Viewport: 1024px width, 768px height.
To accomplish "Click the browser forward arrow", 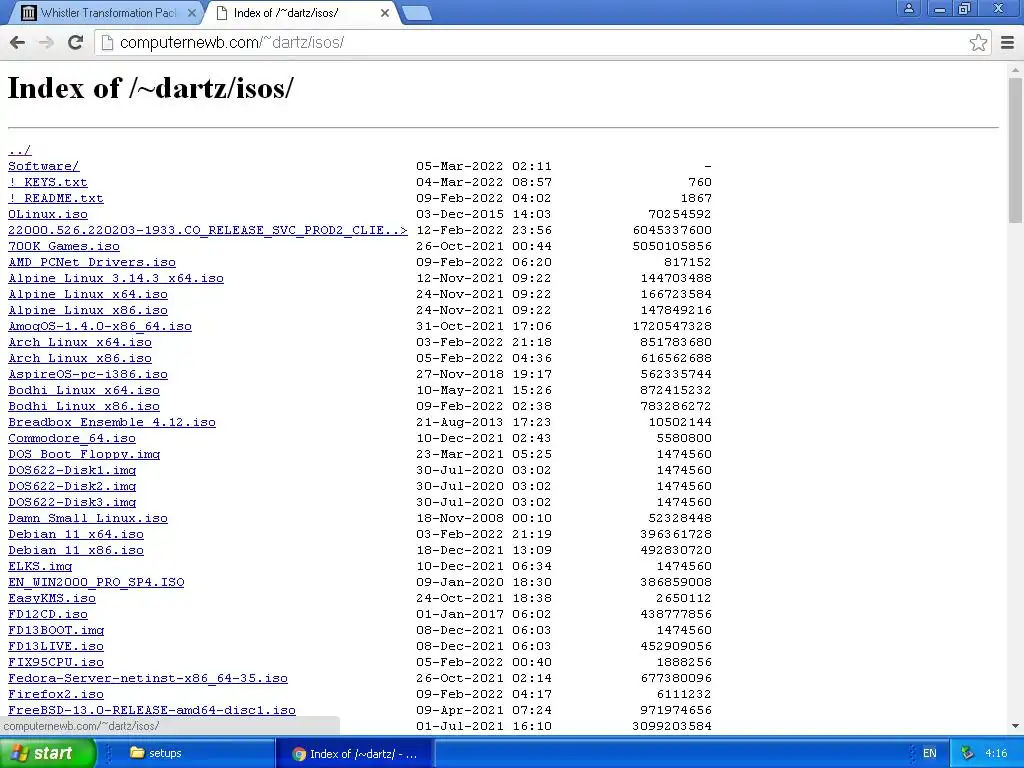I will [46, 42].
